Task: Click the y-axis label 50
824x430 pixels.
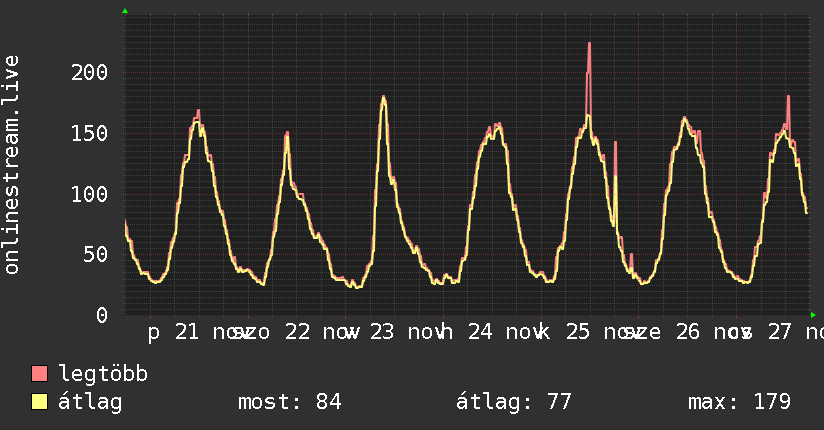Action: click(x=96, y=255)
